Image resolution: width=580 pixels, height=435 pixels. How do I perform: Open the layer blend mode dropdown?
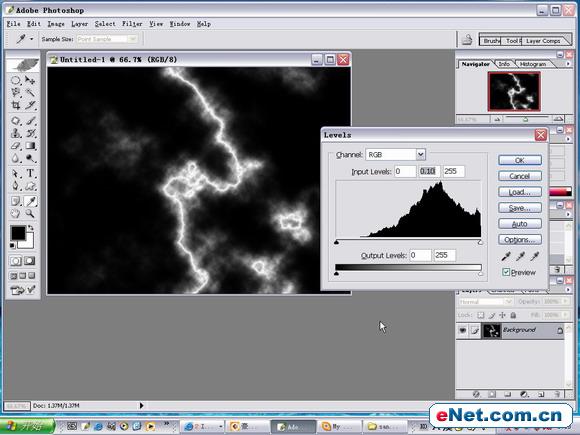pyautogui.click(x=508, y=302)
